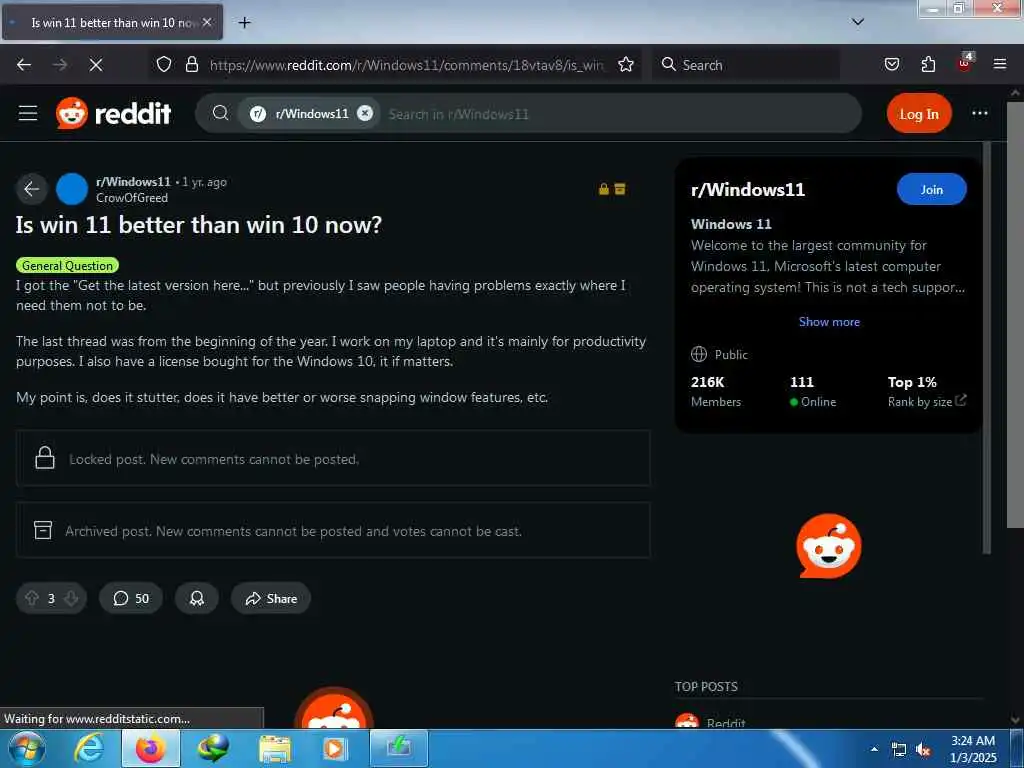Image resolution: width=1024 pixels, height=768 pixels.
Task: Open a new browser tab
Action: point(244,22)
